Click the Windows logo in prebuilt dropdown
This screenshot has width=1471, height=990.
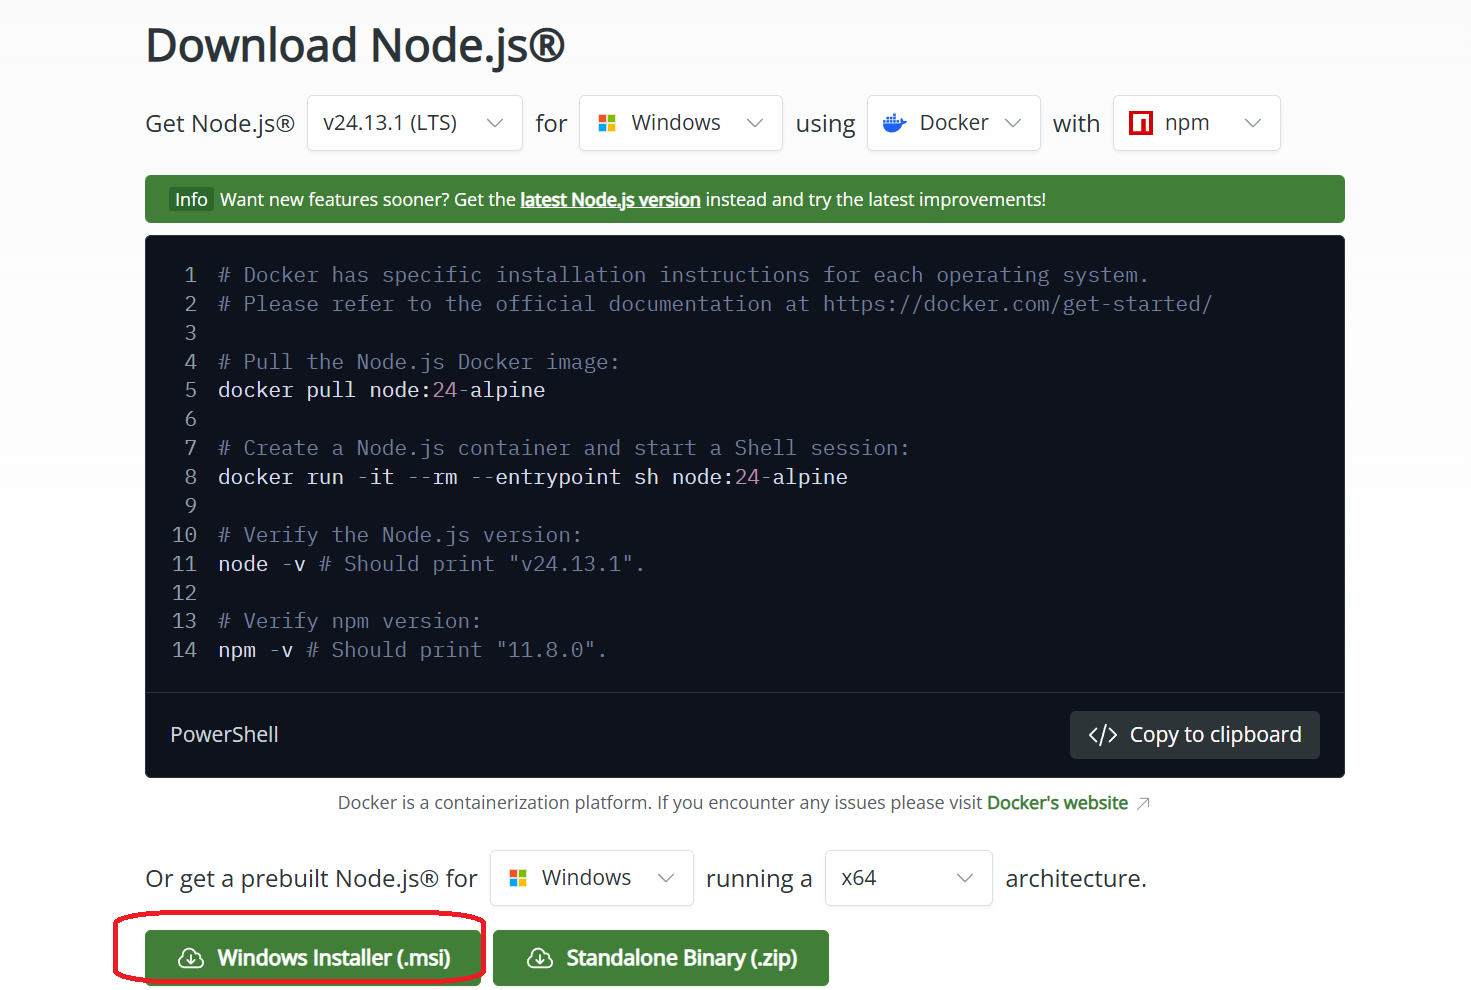[x=518, y=878]
